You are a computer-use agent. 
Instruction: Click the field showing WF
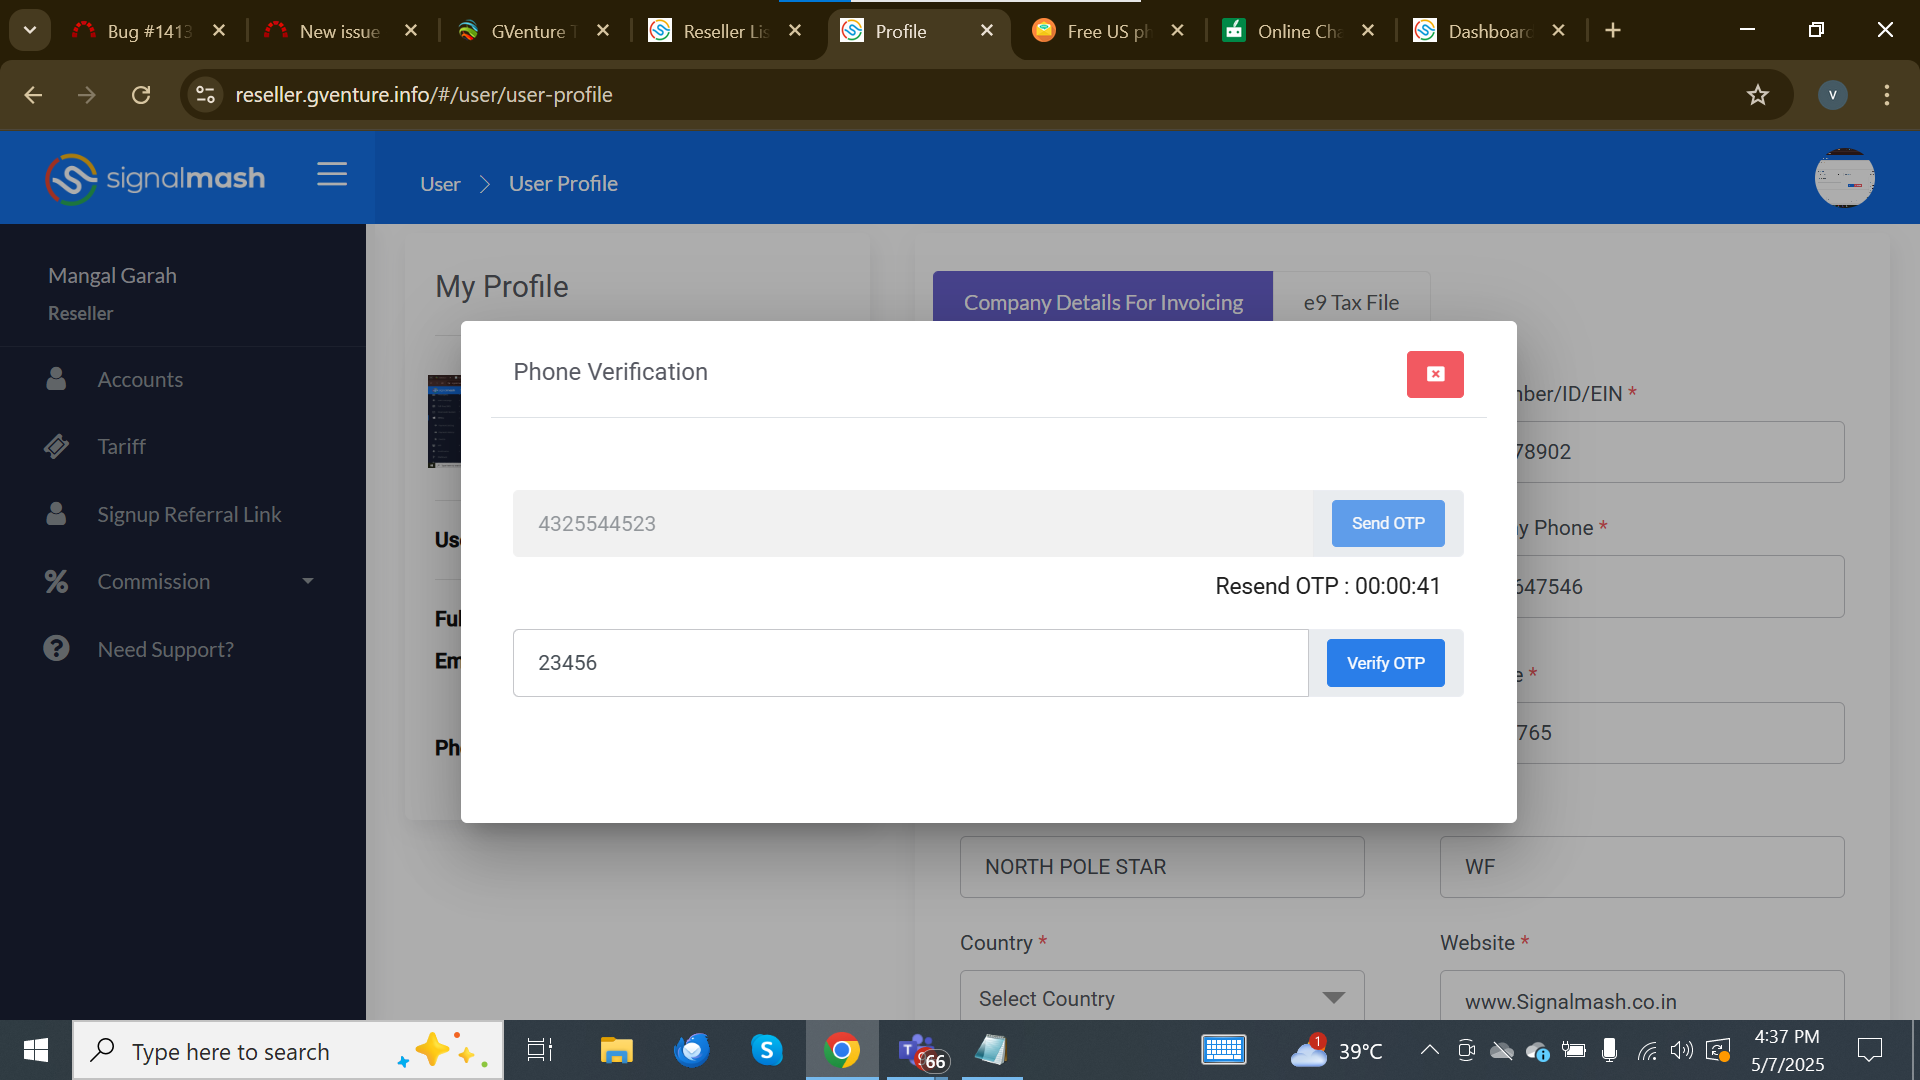click(x=1642, y=867)
